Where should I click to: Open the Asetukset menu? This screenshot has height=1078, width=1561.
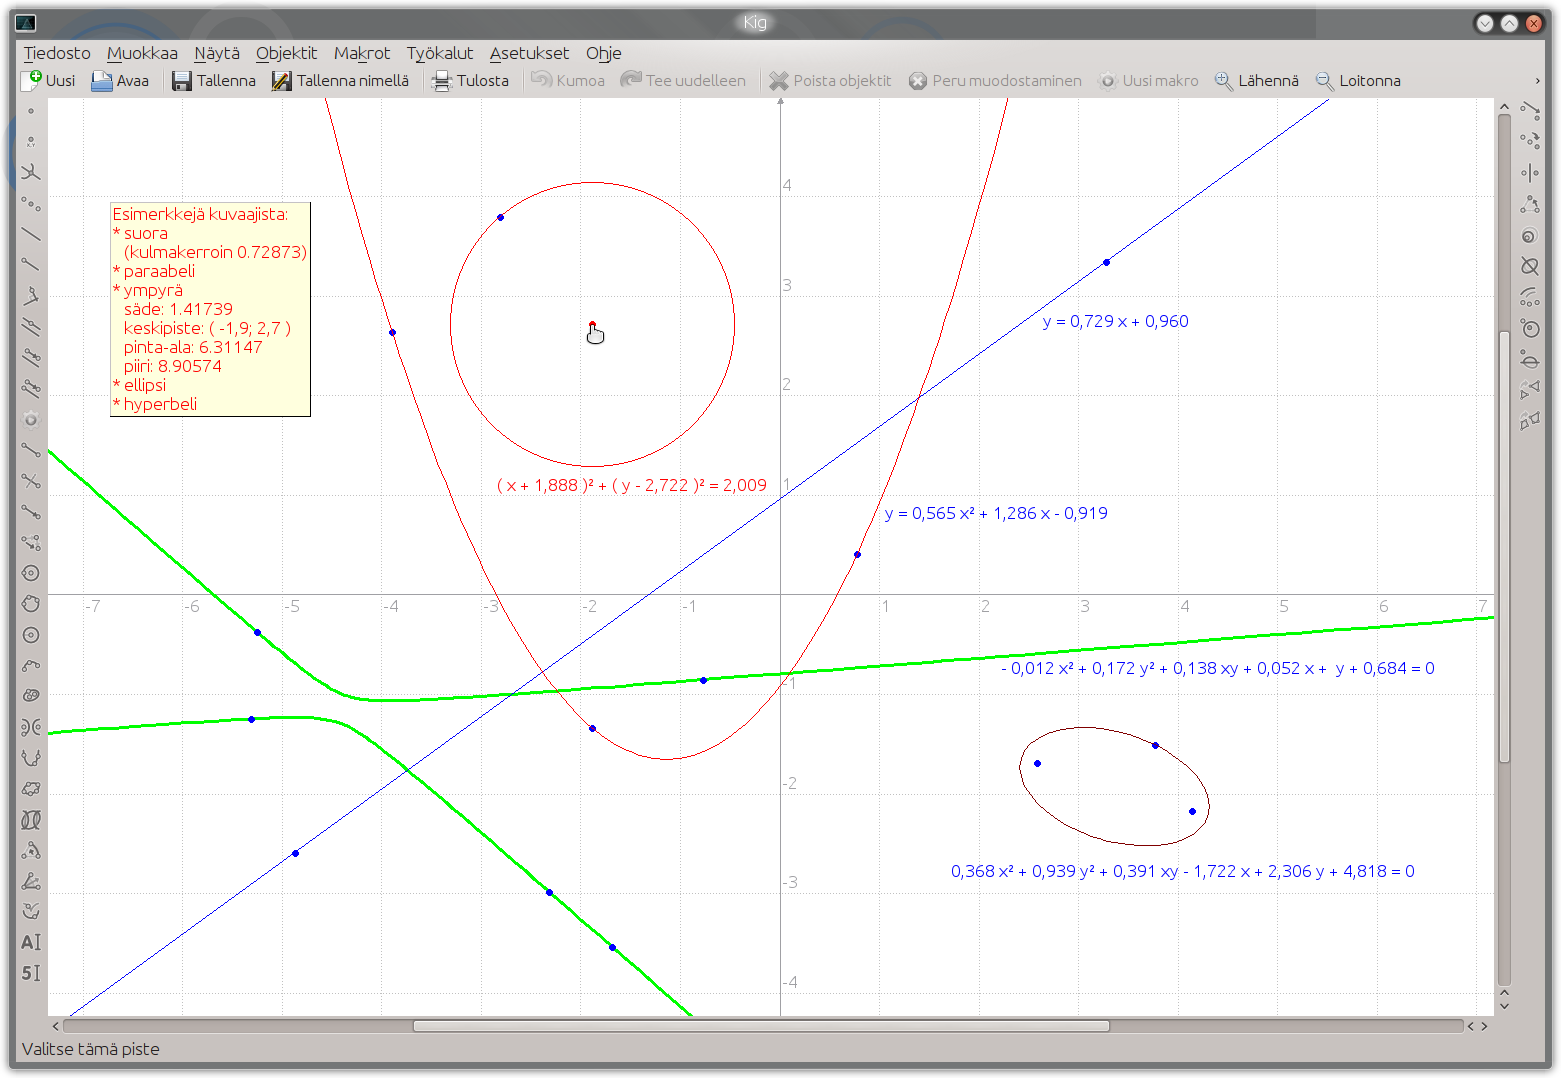[x=529, y=53]
